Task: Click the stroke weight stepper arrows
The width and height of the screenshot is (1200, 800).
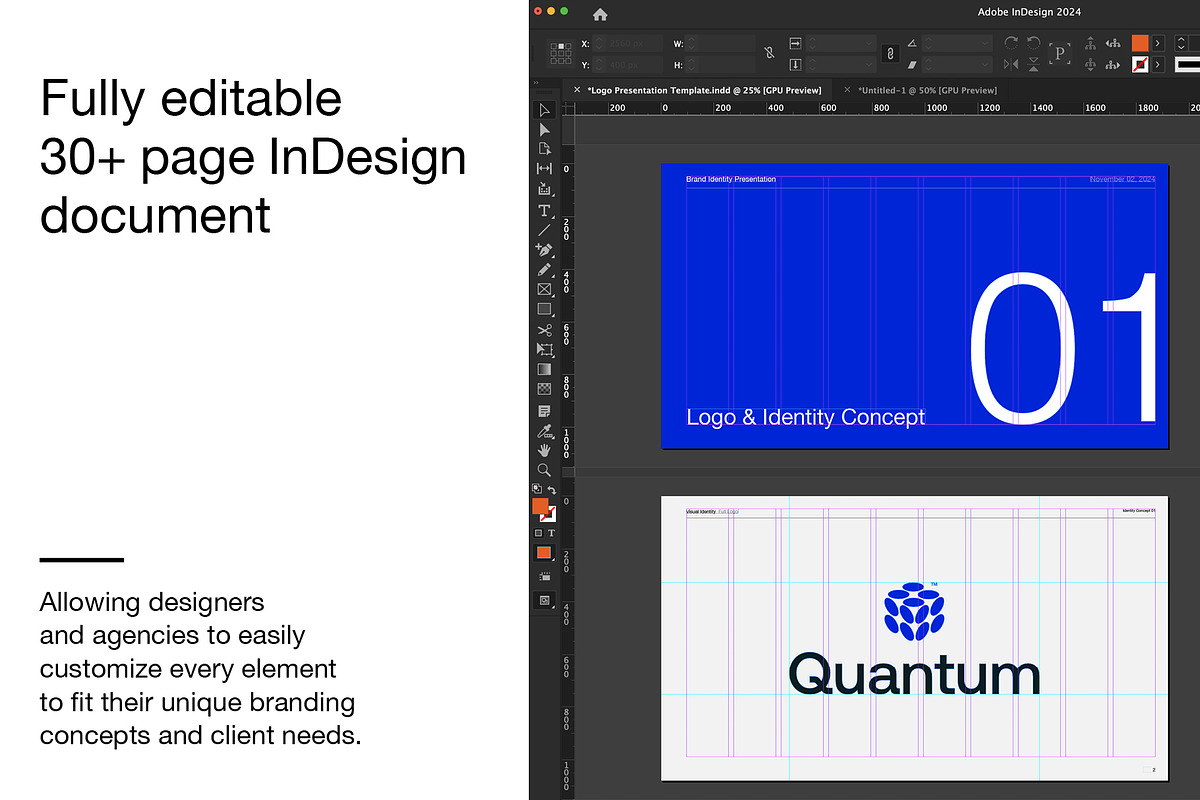Action: pyautogui.click(x=1180, y=42)
